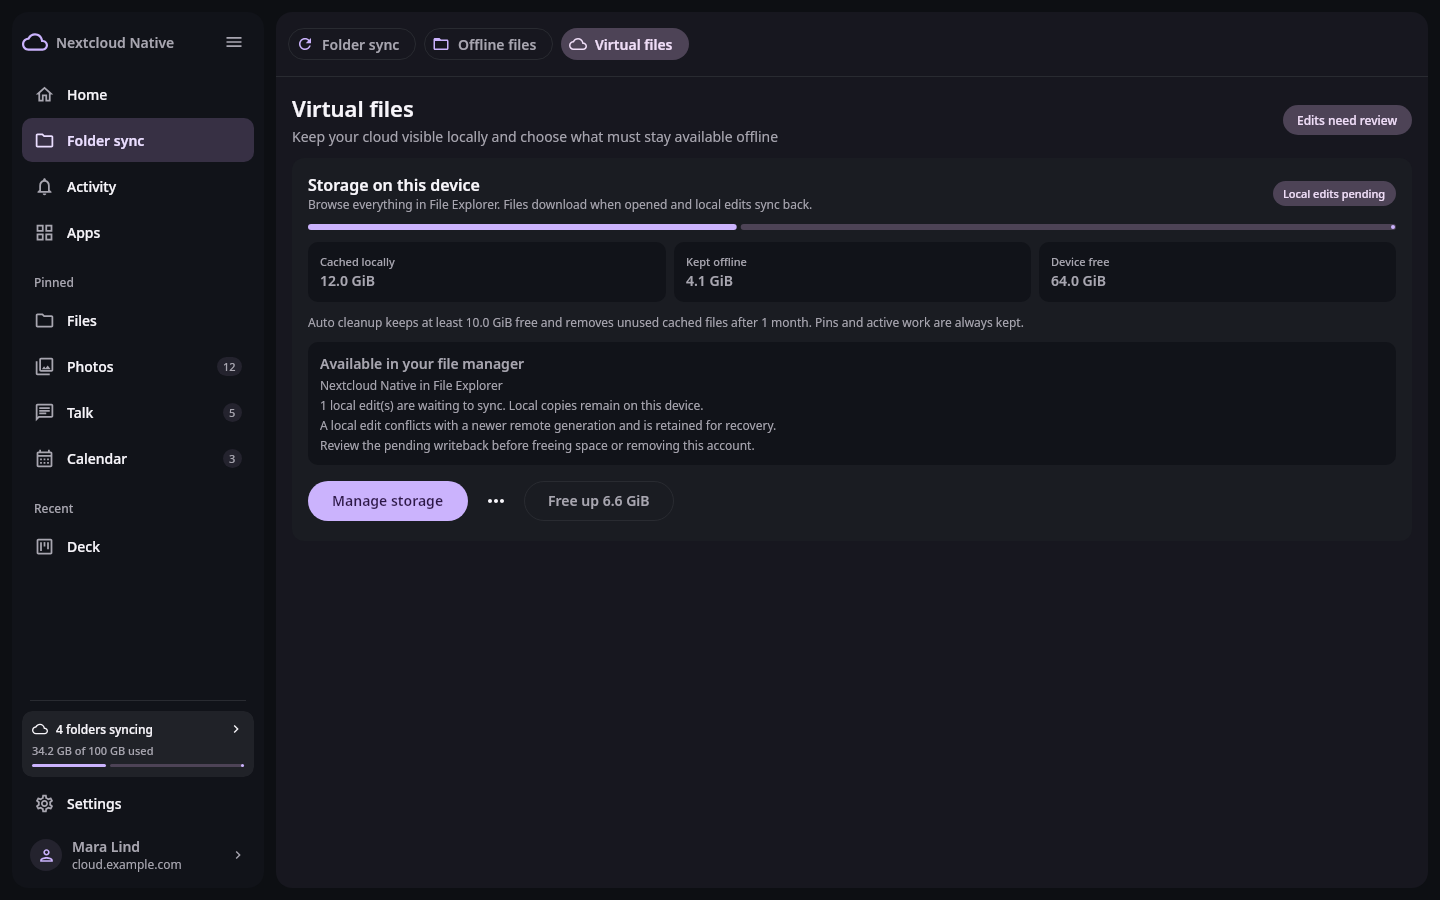Click the folder icon on Offline files tab

(x=441, y=44)
